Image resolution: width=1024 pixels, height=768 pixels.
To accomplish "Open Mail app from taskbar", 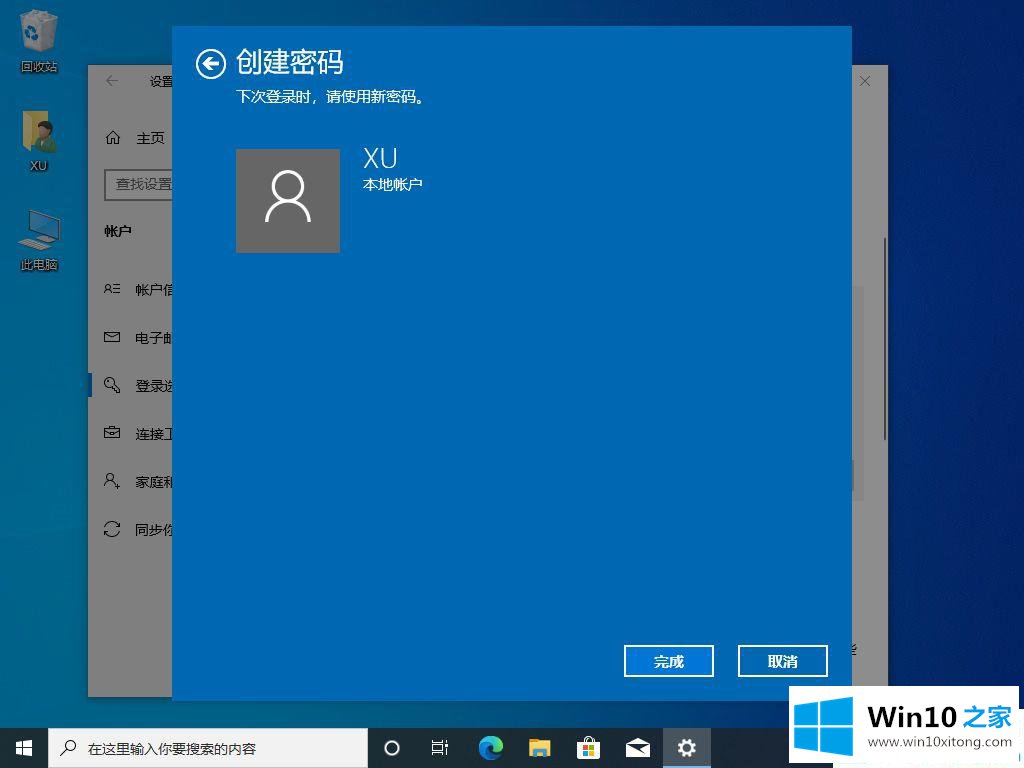I will (637, 748).
